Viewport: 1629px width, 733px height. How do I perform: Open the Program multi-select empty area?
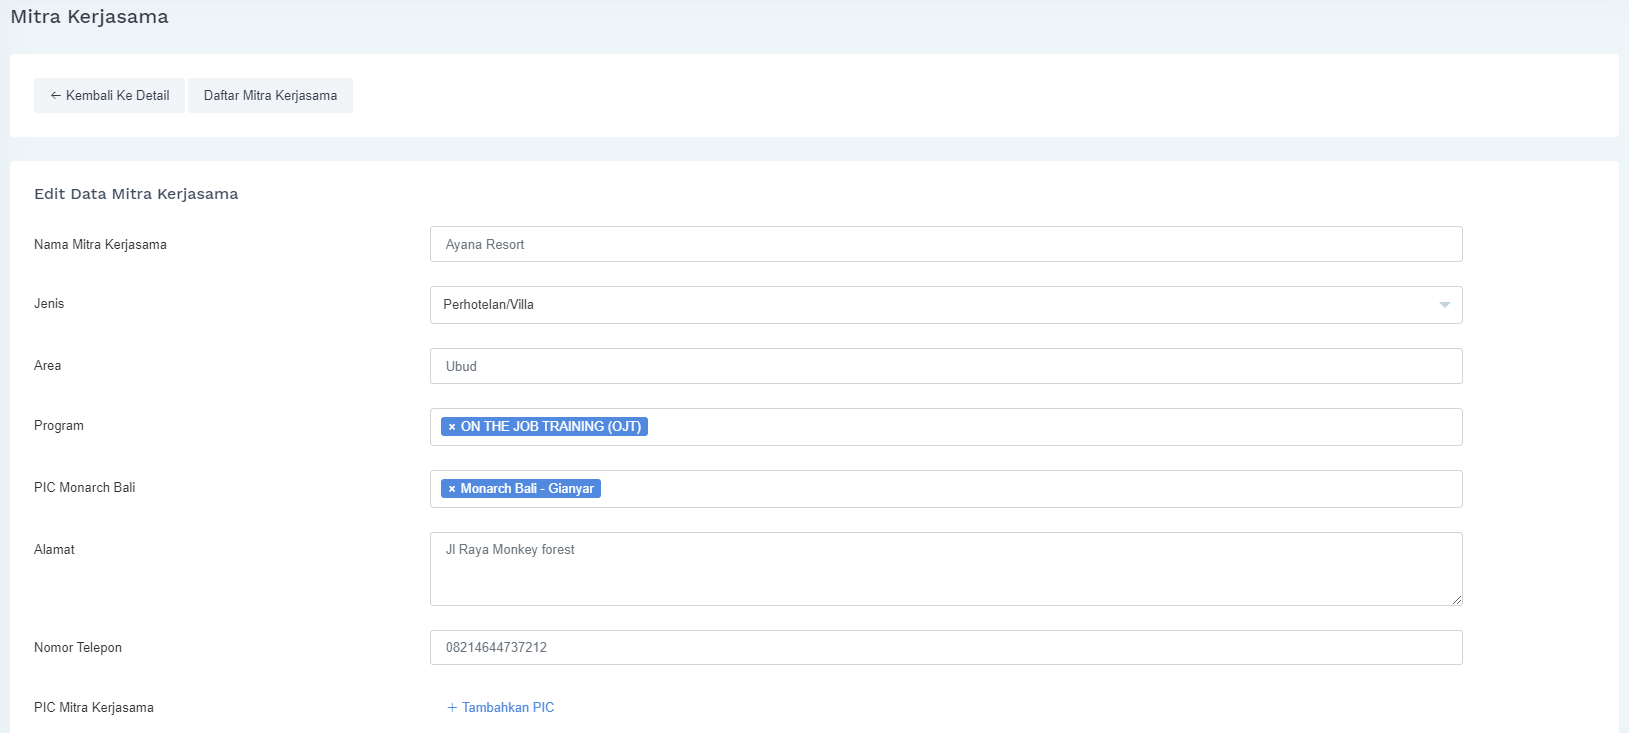1050,427
